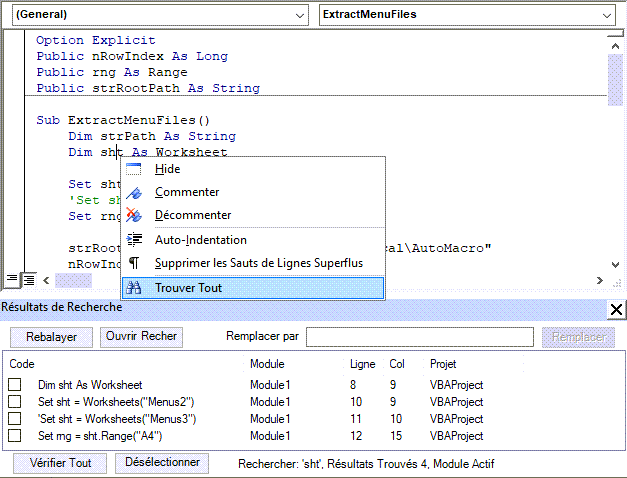Click the Auto-Indentation indent icon
The height and width of the screenshot is (478, 627).
click(x=134, y=240)
